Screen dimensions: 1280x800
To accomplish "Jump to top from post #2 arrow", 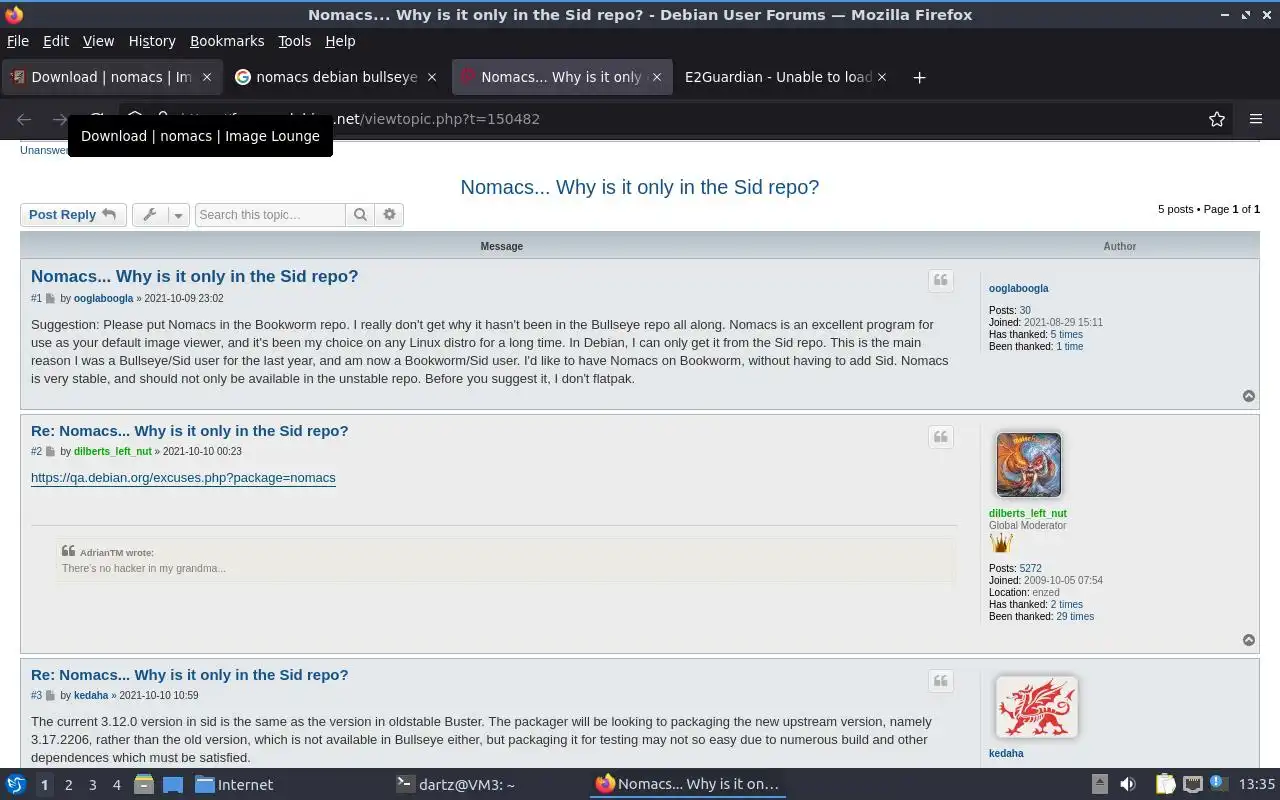I will point(1249,640).
